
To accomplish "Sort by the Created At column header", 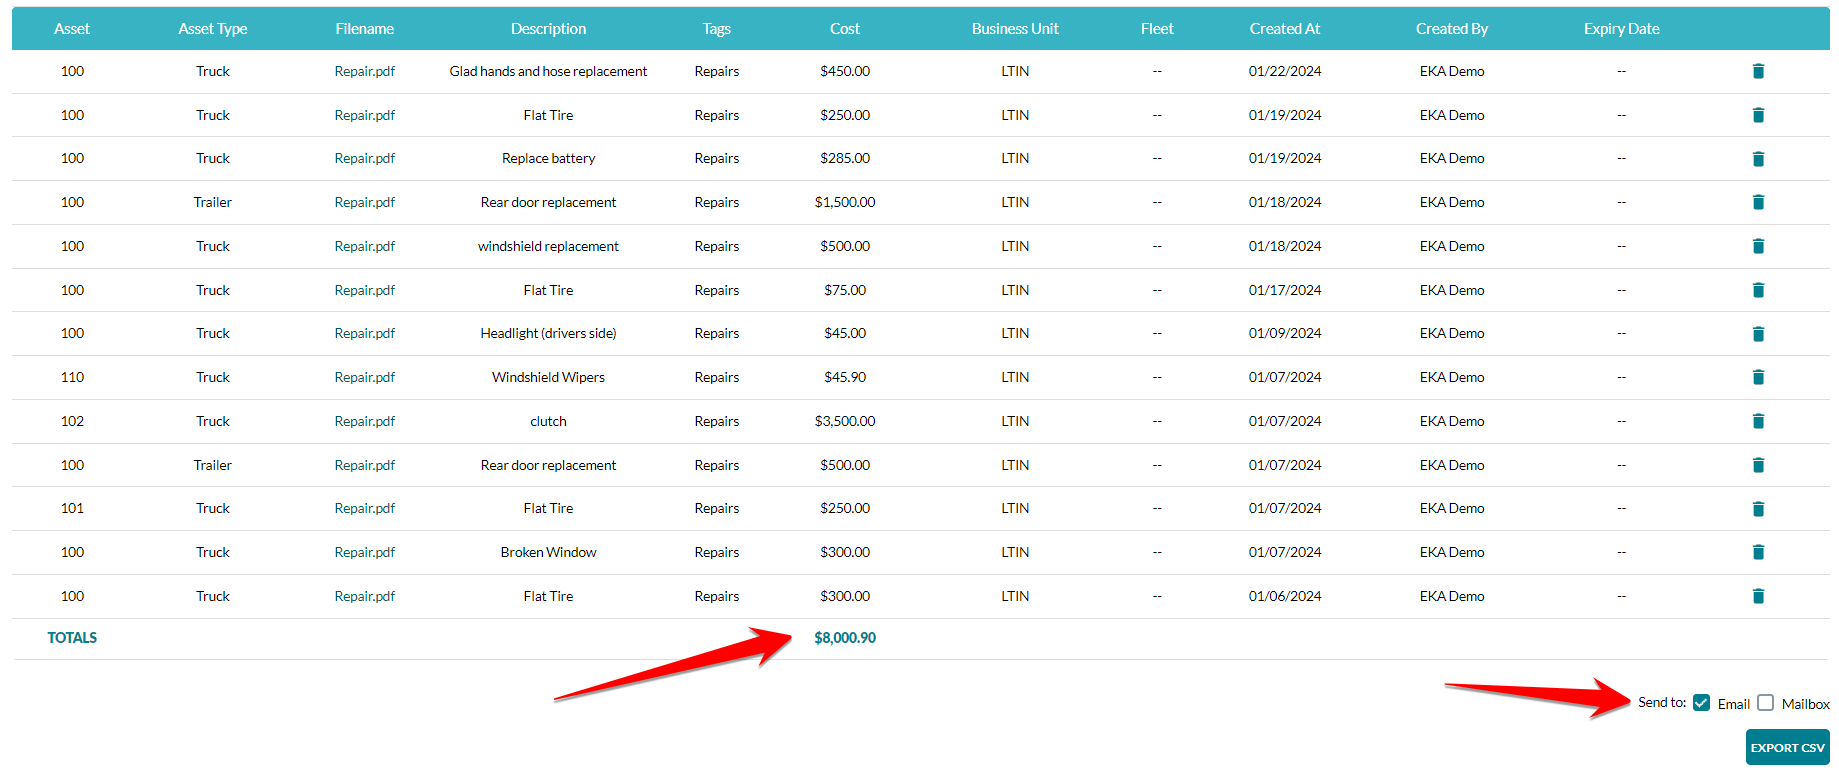I will pos(1285,29).
